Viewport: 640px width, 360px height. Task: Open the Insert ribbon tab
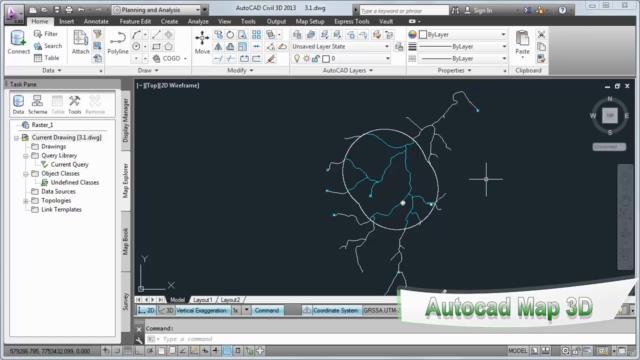coord(67,21)
